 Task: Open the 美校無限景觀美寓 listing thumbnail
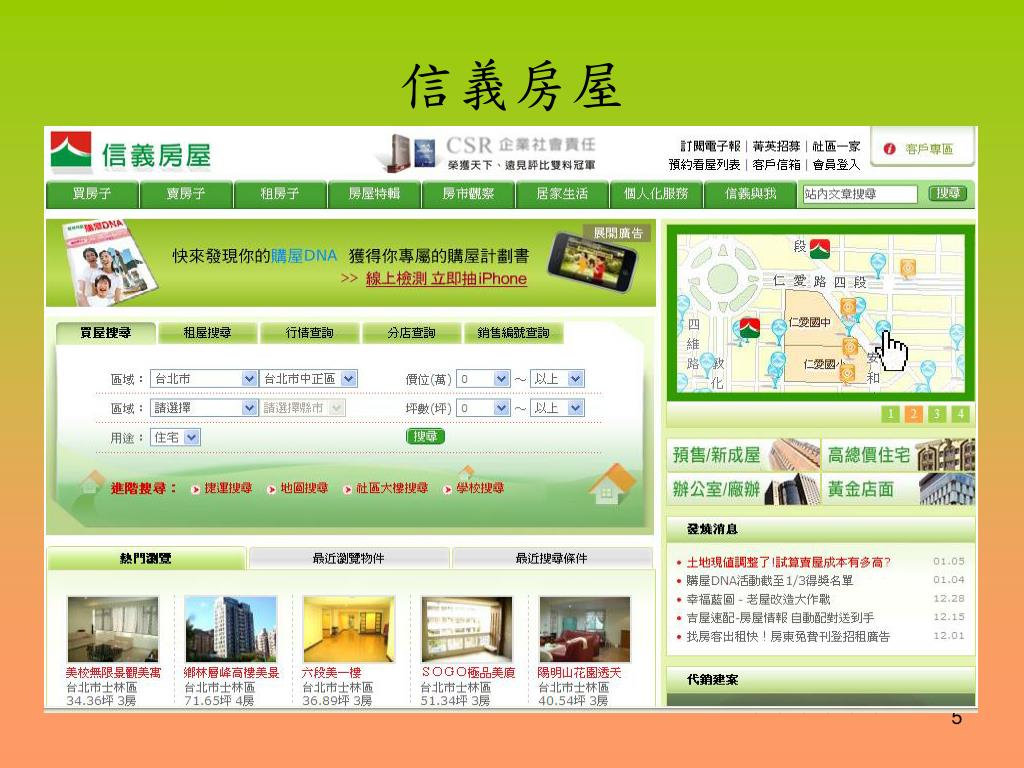tap(113, 630)
